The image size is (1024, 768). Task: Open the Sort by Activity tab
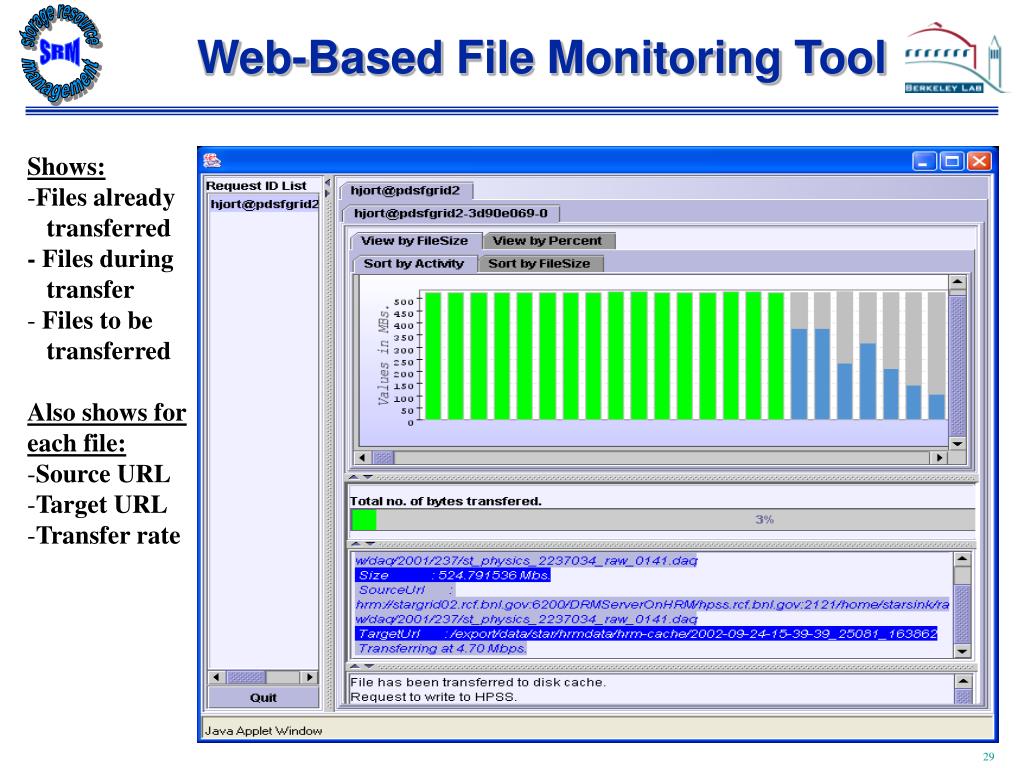click(x=413, y=264)
